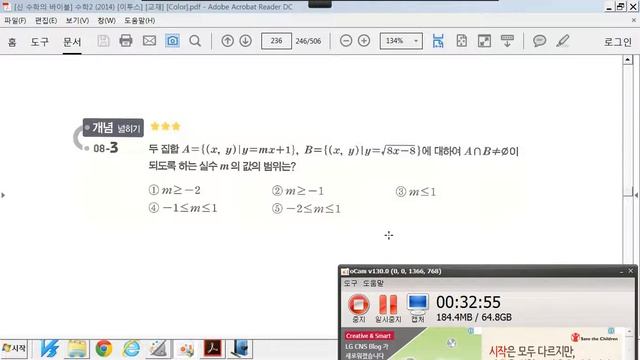Click the page count text 246/506
This screenshot has height=360, width=640.
click(x=308, y=41)
